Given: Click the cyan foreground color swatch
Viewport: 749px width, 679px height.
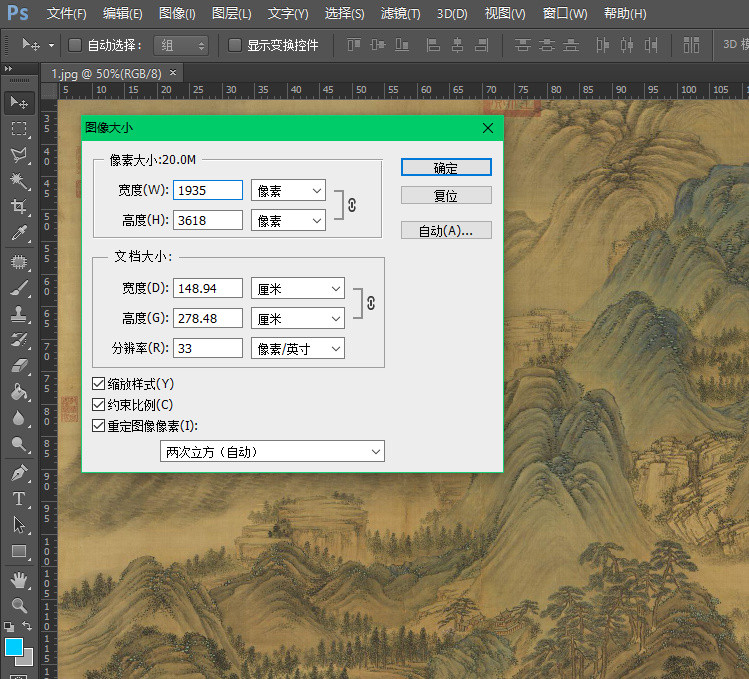Looking at the screenshot, I should [x=14, y=647].
